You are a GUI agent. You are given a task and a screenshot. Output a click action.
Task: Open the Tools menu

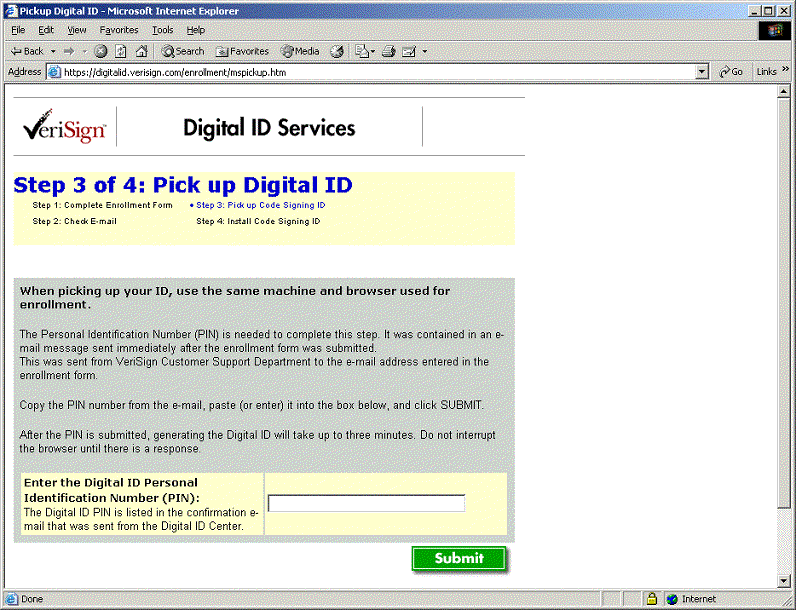pos(163,30)
